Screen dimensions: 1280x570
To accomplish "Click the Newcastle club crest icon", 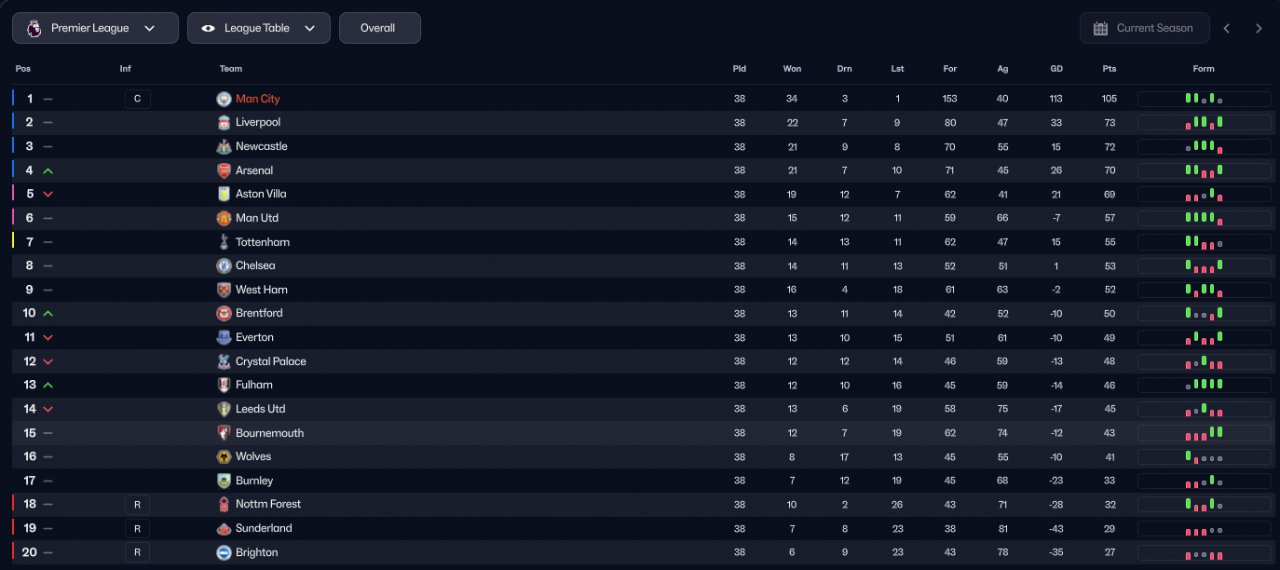I will point(224,147).
